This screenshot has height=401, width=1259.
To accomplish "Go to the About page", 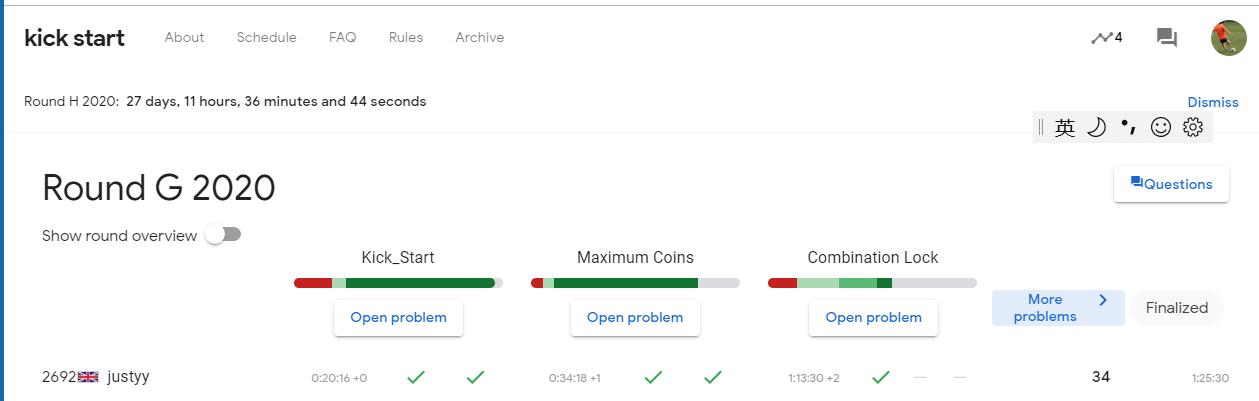I will (184, 38).
